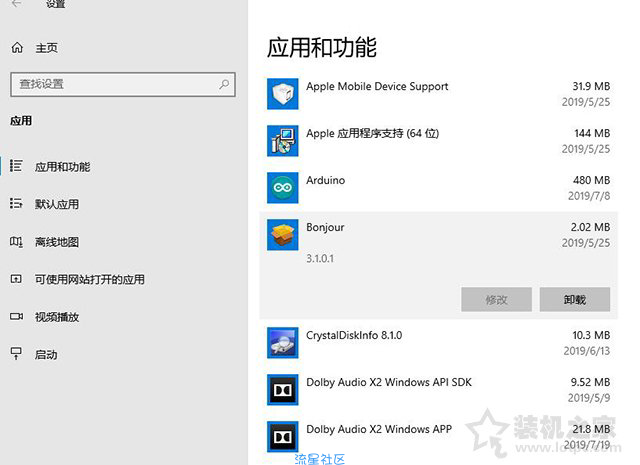
Task: Click the Apple Mobile Device Support icon
Action: point(282,94)
